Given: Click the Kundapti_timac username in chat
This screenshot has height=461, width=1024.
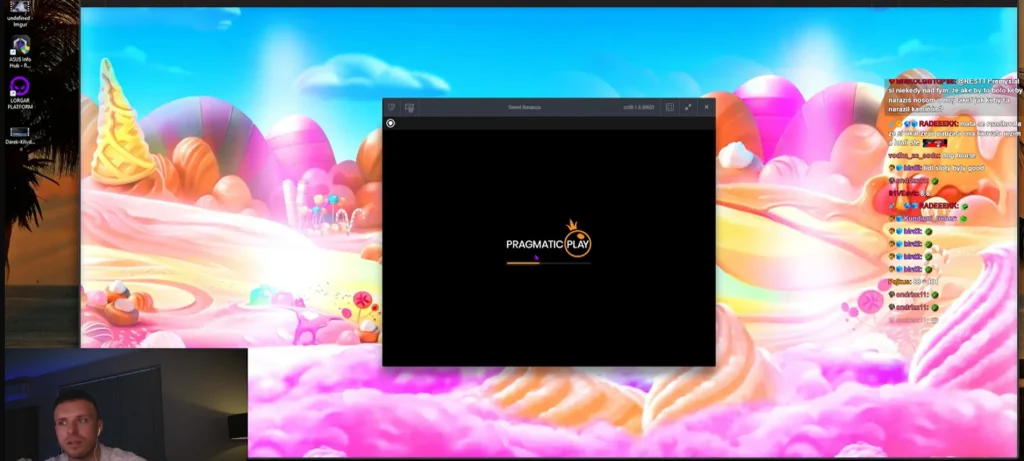Looking at the screenshot, I should [931, 217].
